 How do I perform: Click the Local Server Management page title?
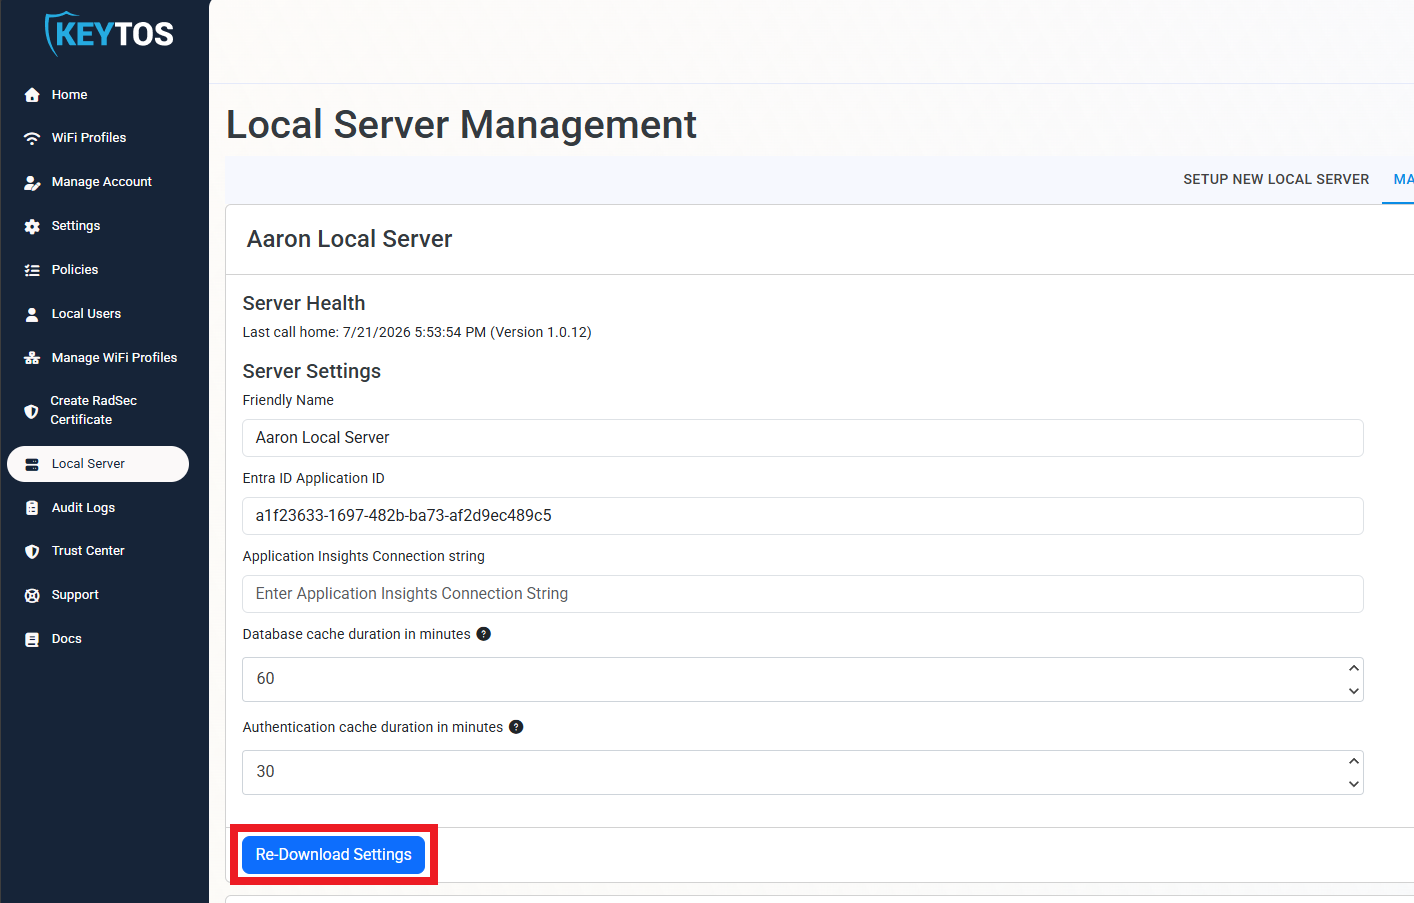coord(461,125)
